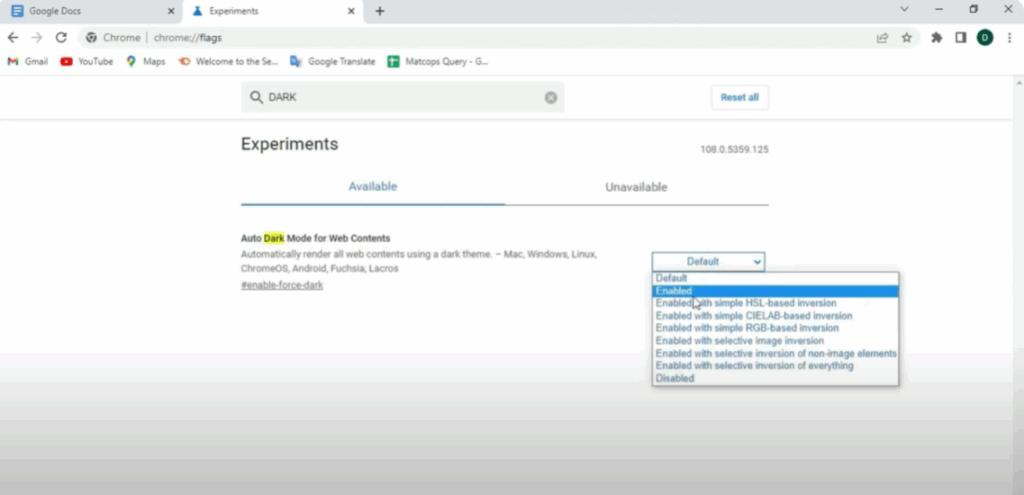Clear the DARK search text

pos(551,97)
